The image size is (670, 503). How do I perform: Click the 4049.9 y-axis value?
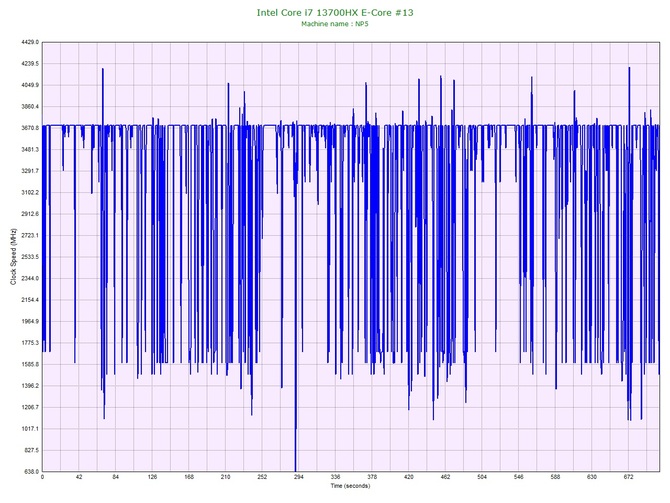pos(30,85)
